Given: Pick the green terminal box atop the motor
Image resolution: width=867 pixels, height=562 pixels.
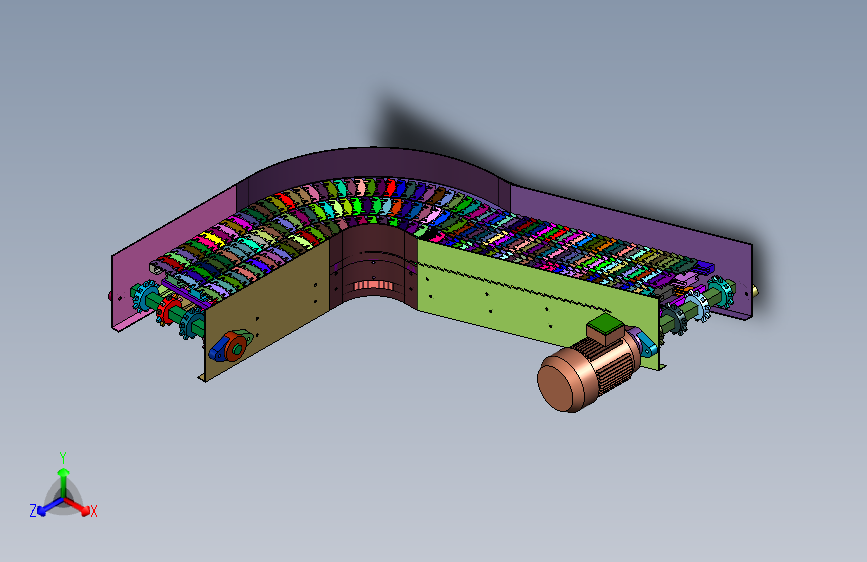Looking at the screenshot, I should pos(605,327).
